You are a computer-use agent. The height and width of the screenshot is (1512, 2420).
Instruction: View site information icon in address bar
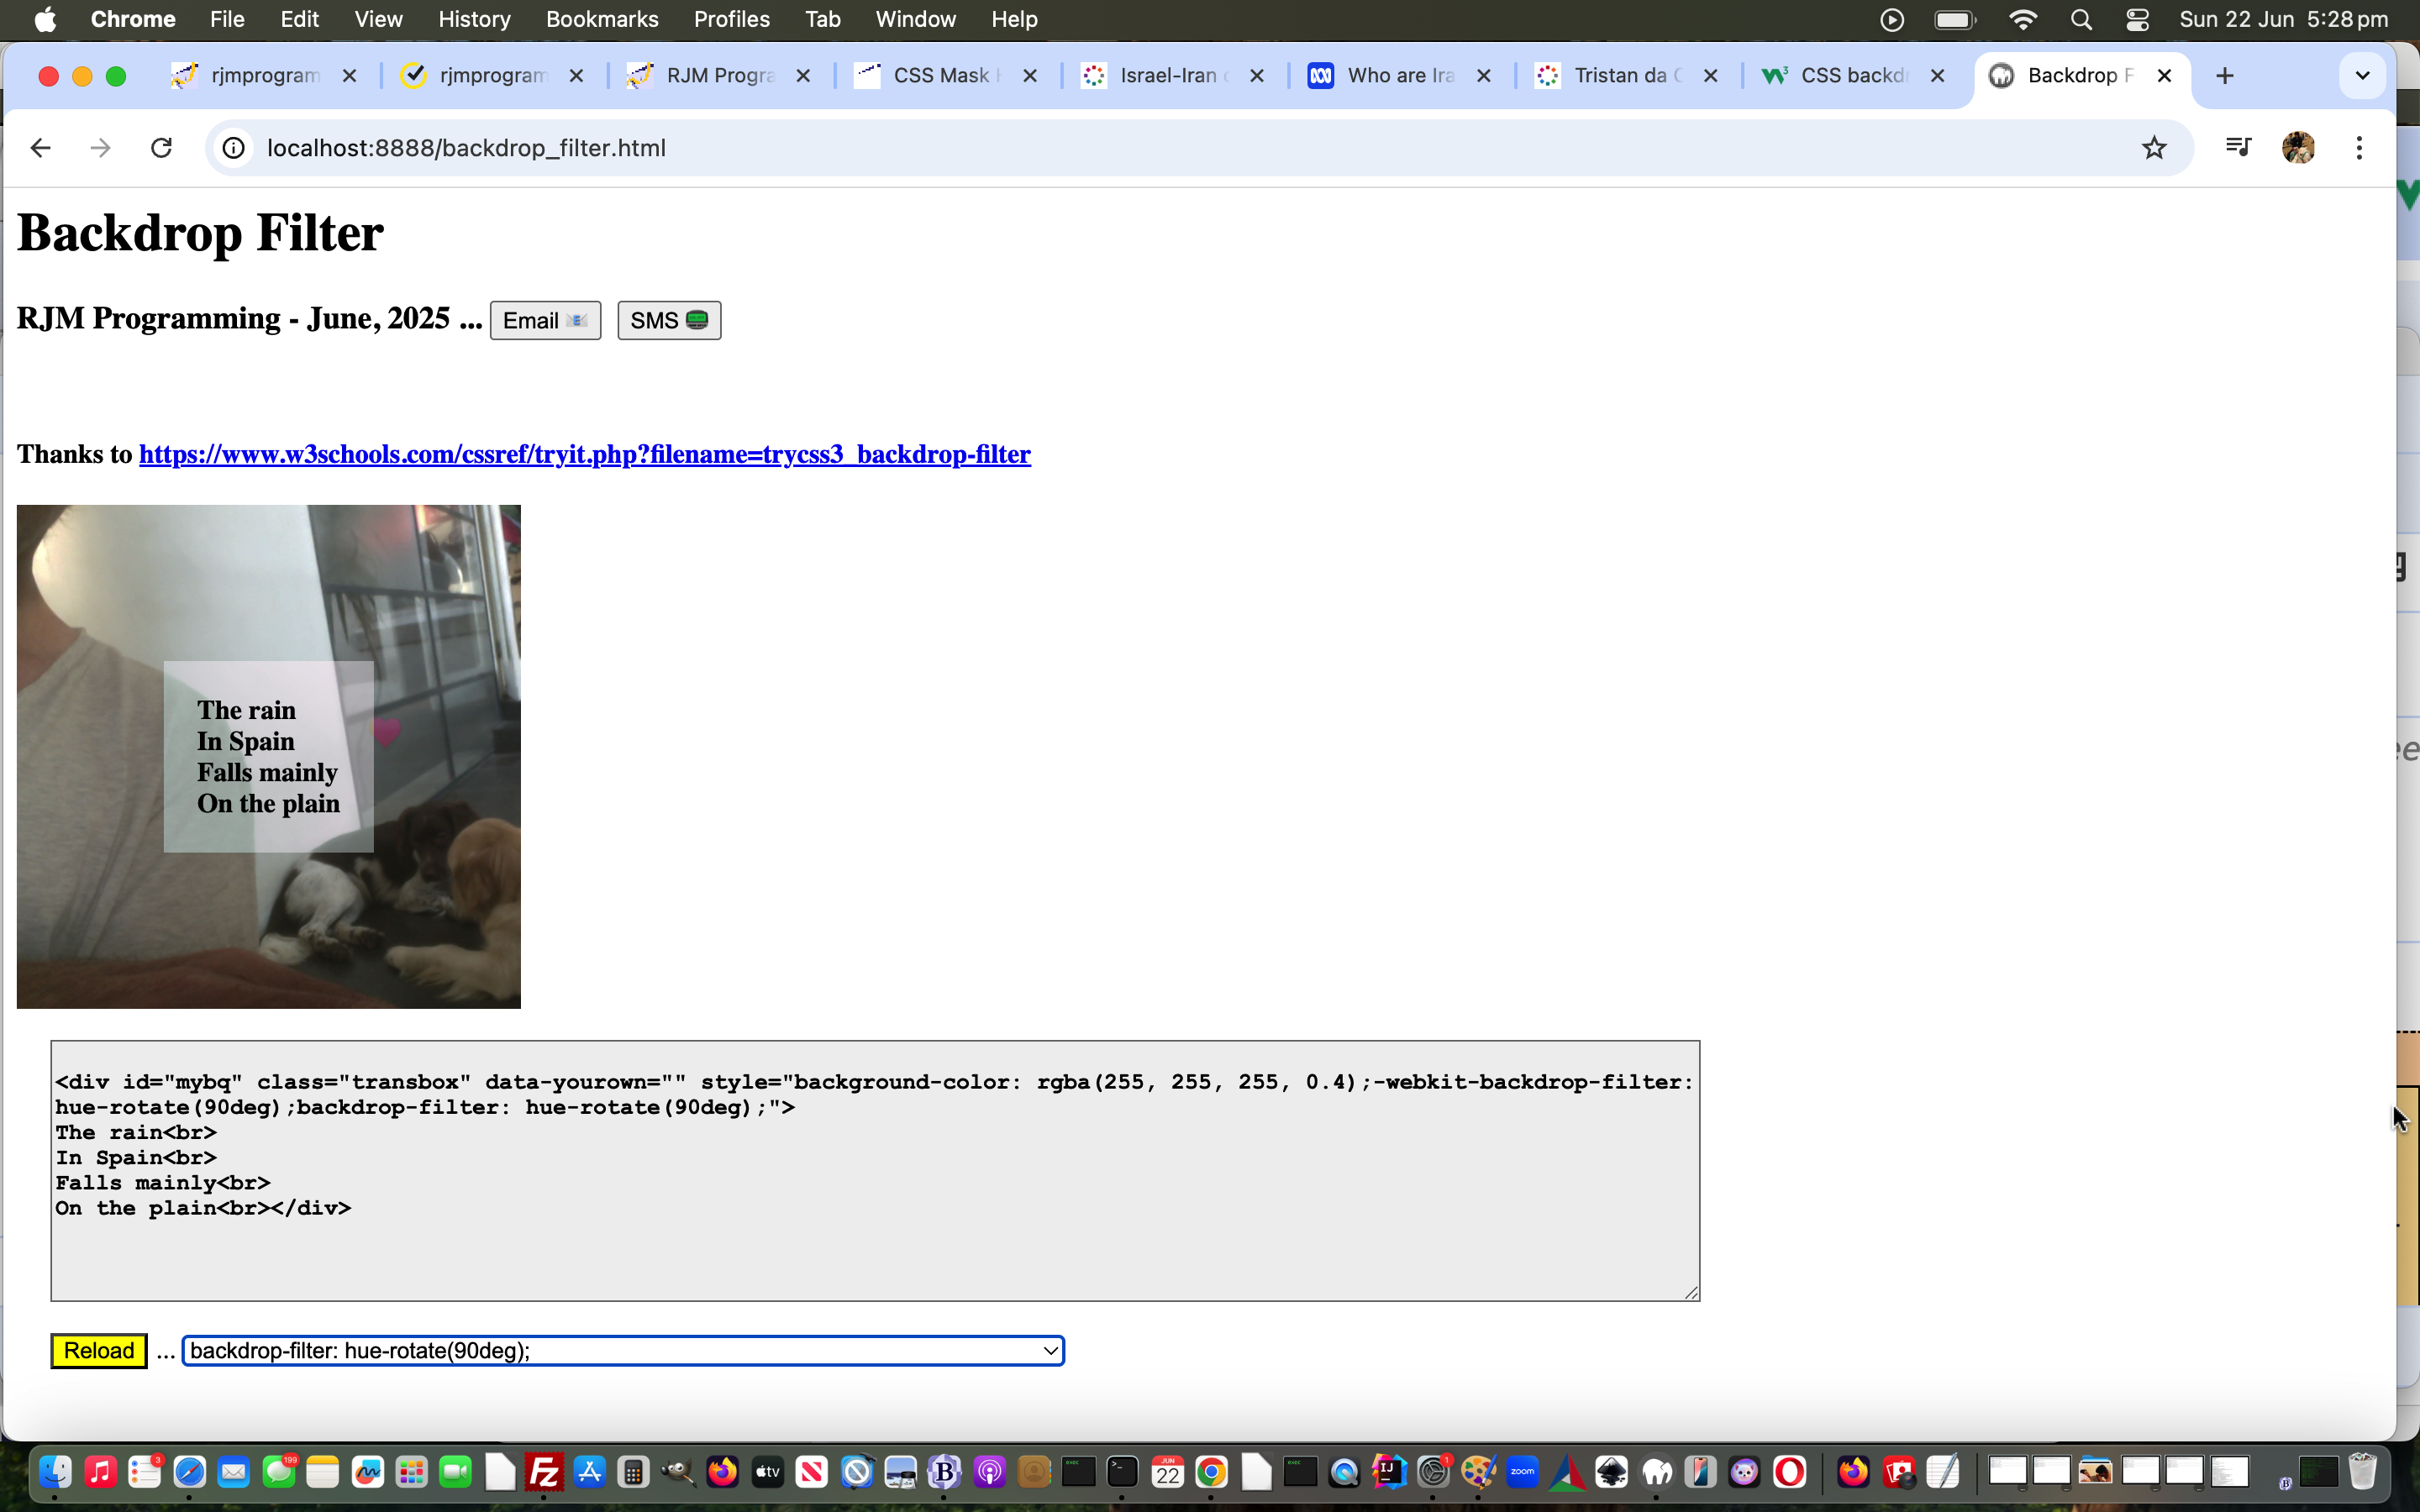pos(233,148)
